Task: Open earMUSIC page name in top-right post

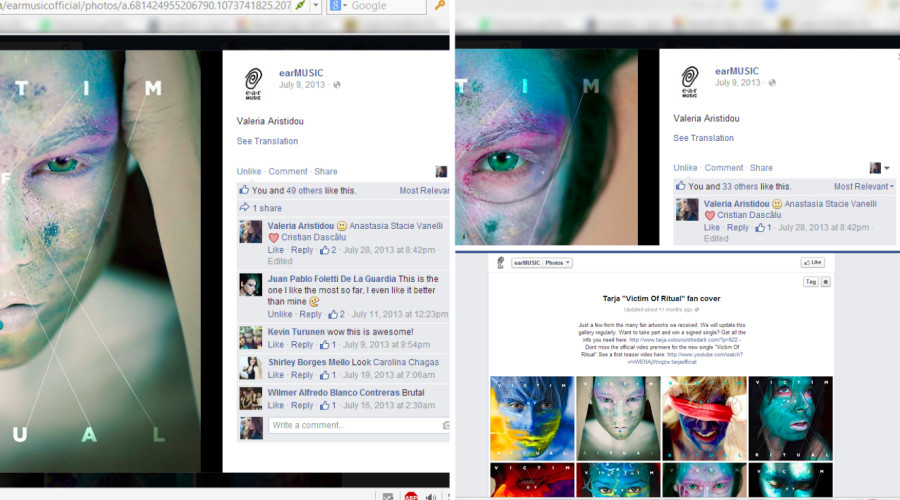Action: (736, 71)
